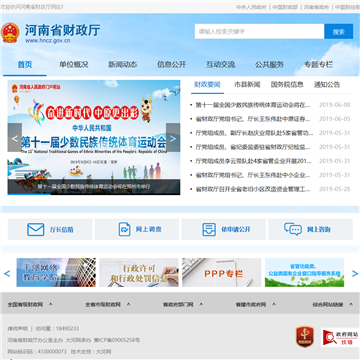Open PPP专栏 banner thumbnail
Viewport: 360px width, 360px height.
222,272
